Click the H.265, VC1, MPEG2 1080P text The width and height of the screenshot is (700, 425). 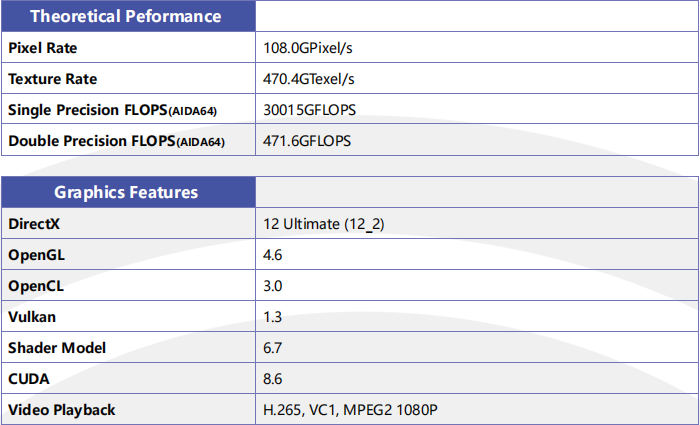[x=350, y=410]
